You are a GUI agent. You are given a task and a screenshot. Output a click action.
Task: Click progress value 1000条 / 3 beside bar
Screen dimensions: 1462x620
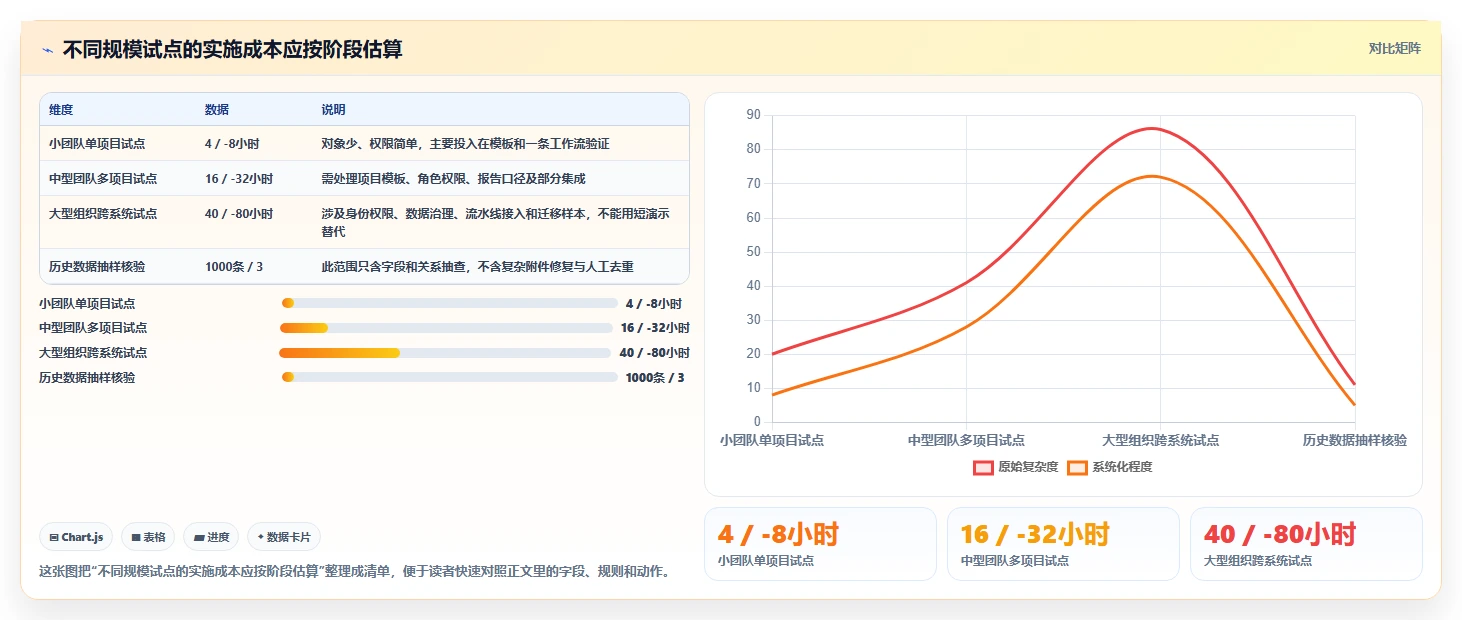655,378
